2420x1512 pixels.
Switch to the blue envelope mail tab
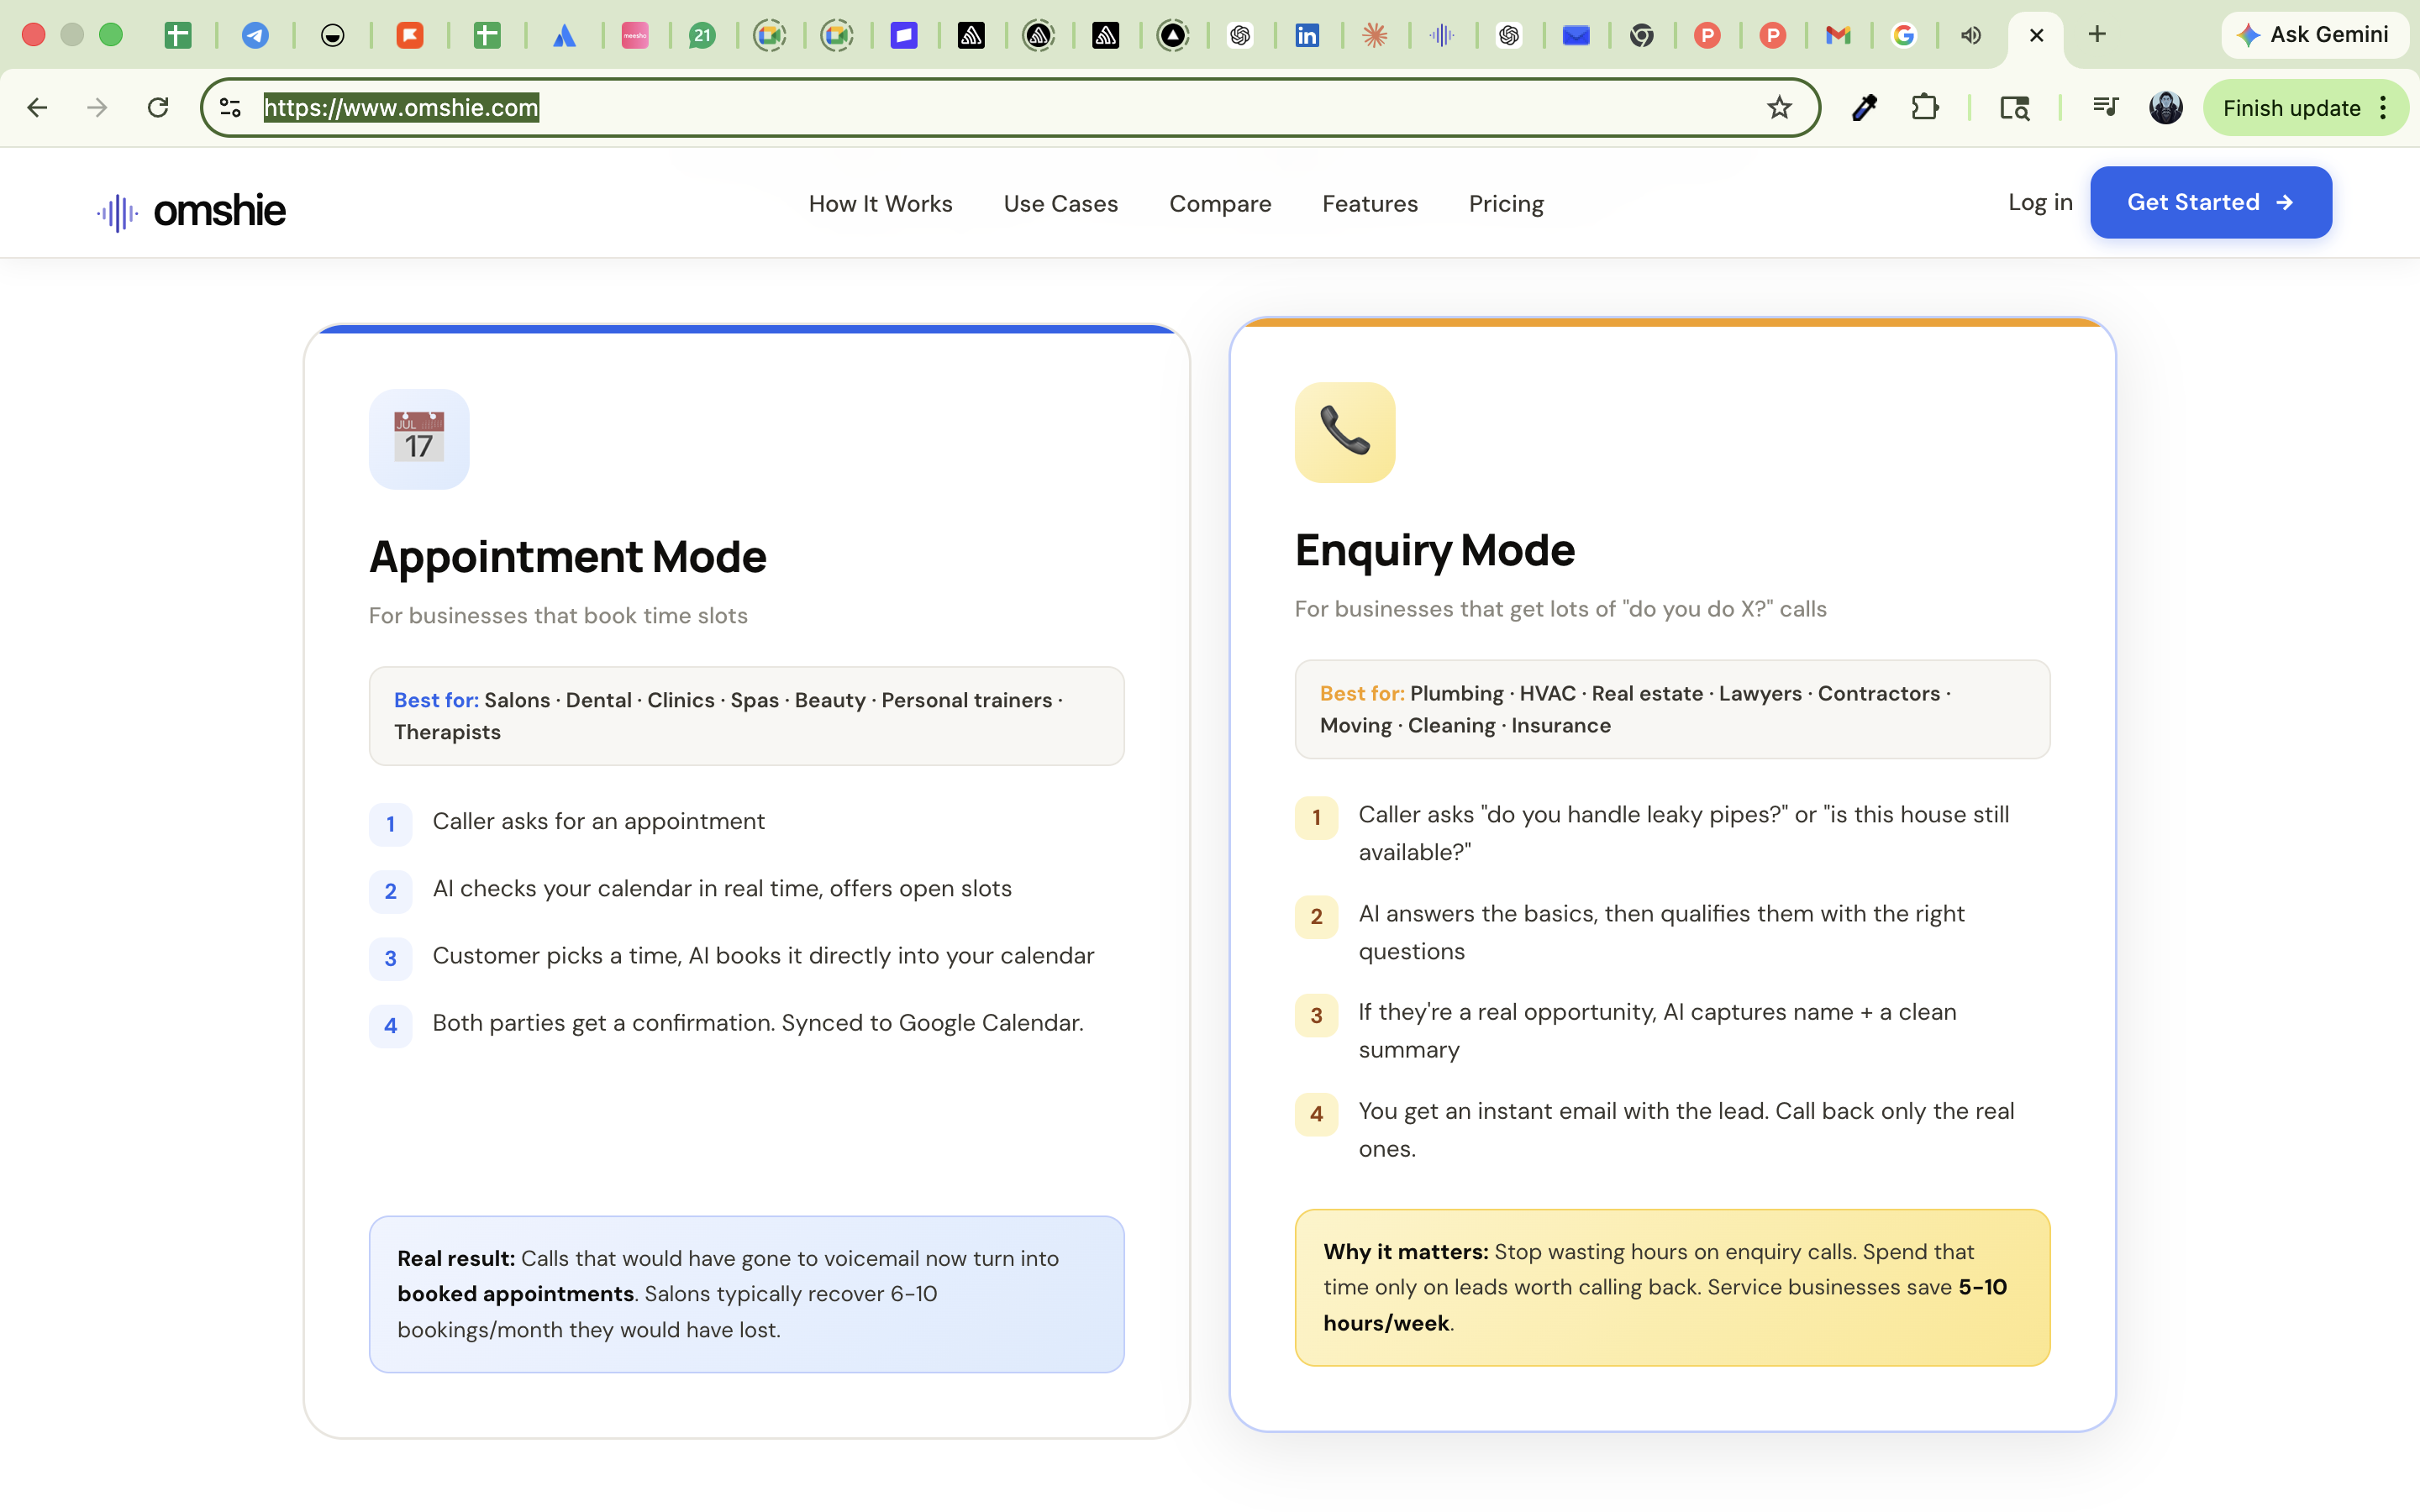coord(1576,35)
